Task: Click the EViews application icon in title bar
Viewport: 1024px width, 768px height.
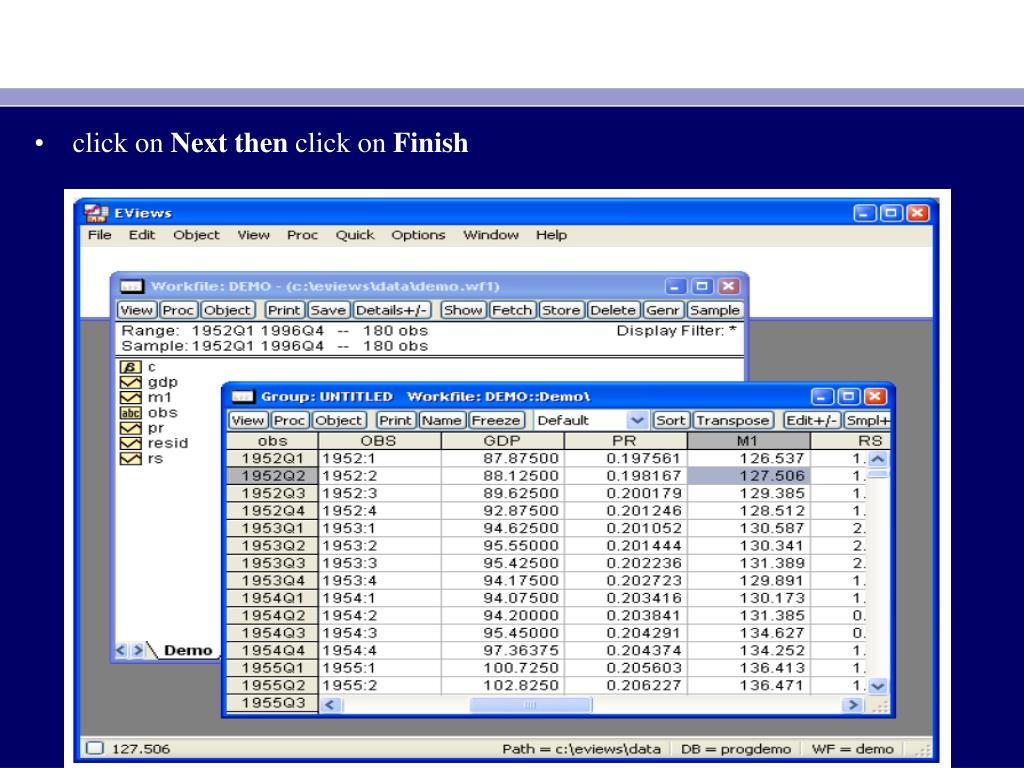Action: [x=96, y=213]
